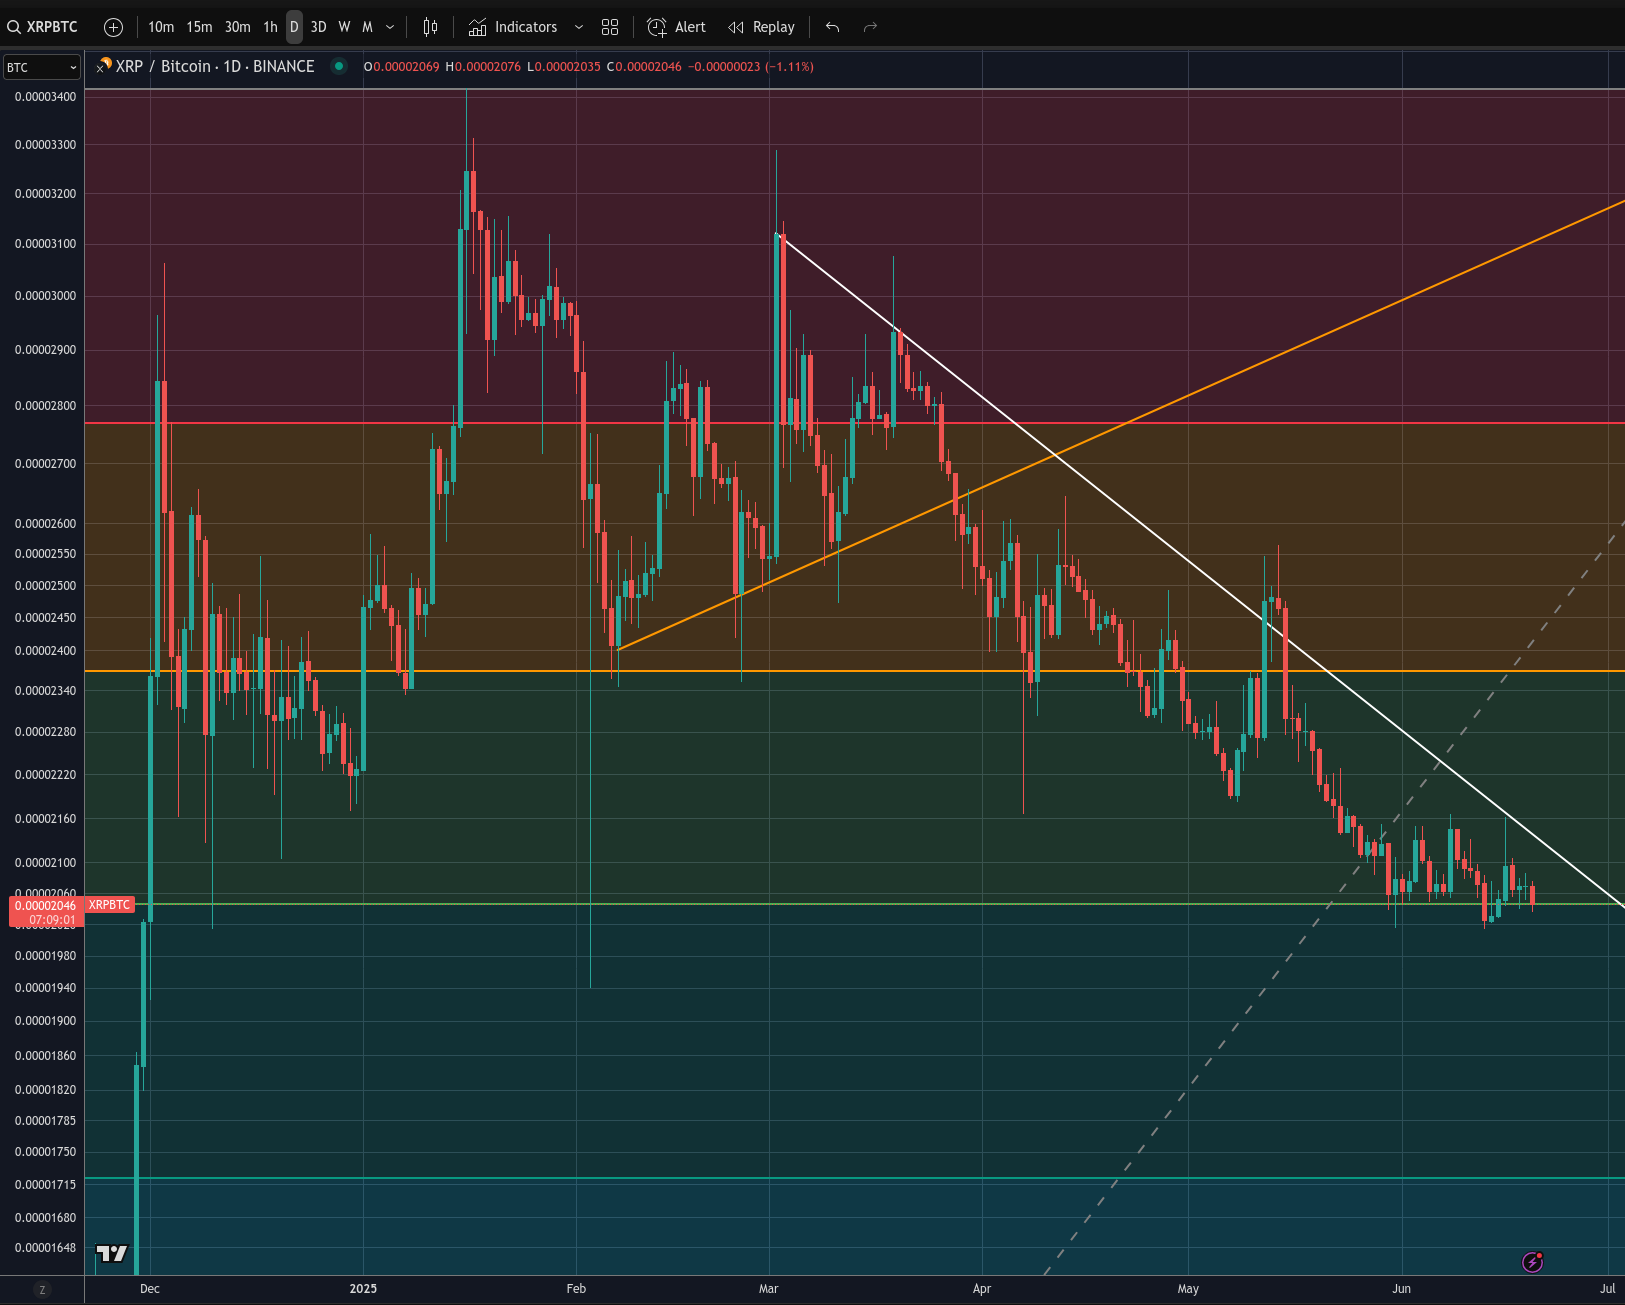The width and height of the screenshot is (1625, 1305).
Task: Select the orange horizontal level line
Action: tap(855, 671)
